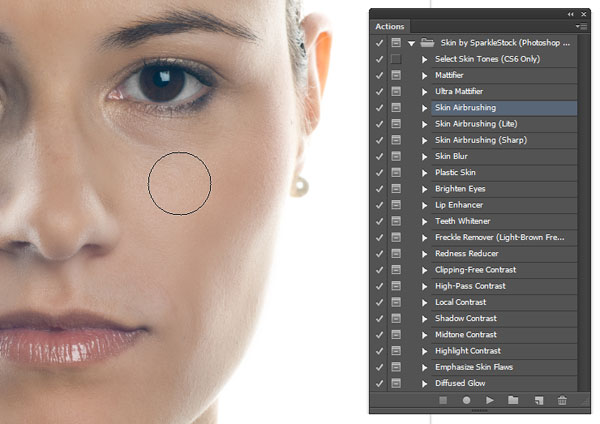Toggle dialog icon for Plastic Skin
This screenshot has height=424, width=600.
tap(396, 173)
